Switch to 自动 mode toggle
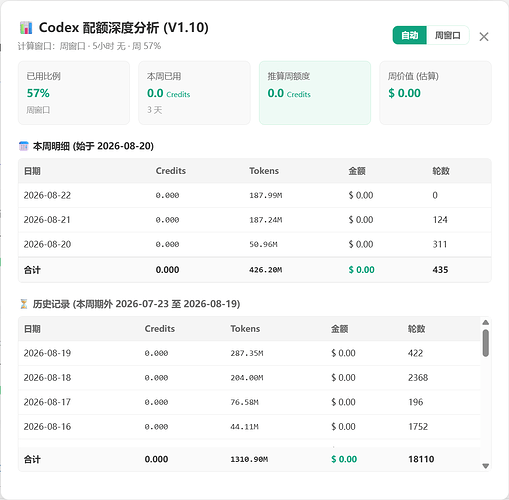 410,35
